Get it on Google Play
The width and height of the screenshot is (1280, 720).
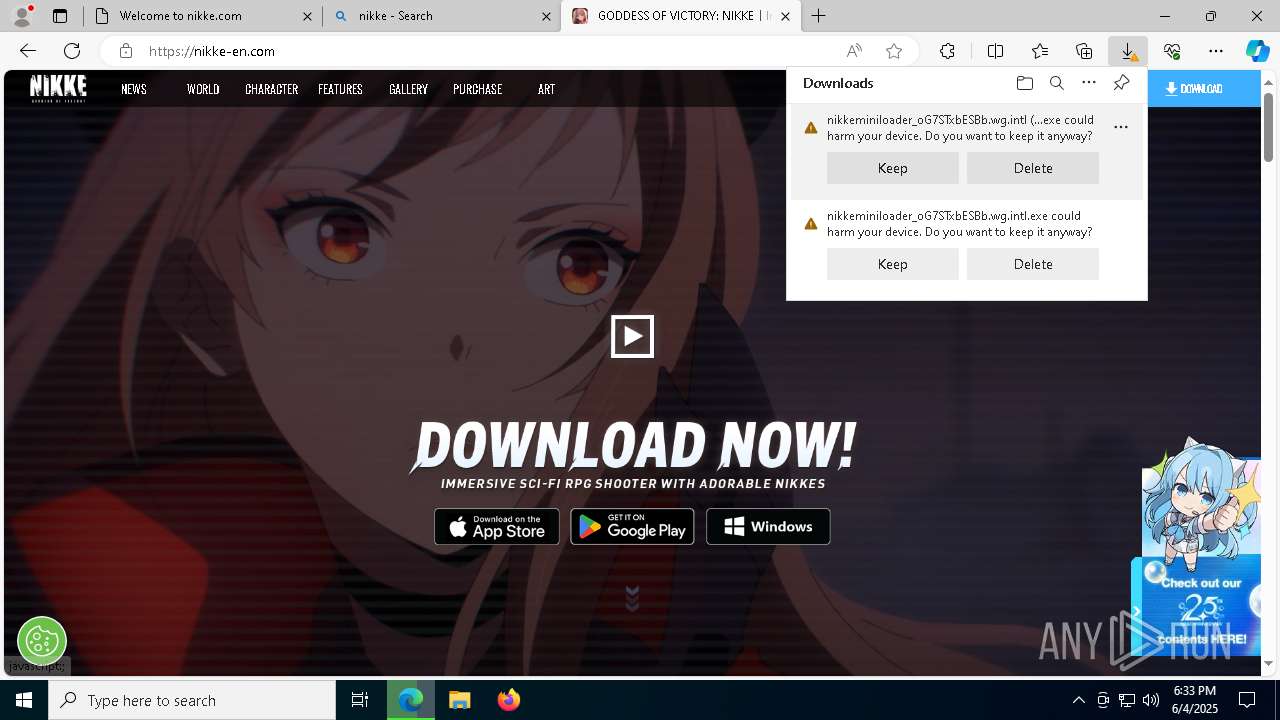coord(632,527)
